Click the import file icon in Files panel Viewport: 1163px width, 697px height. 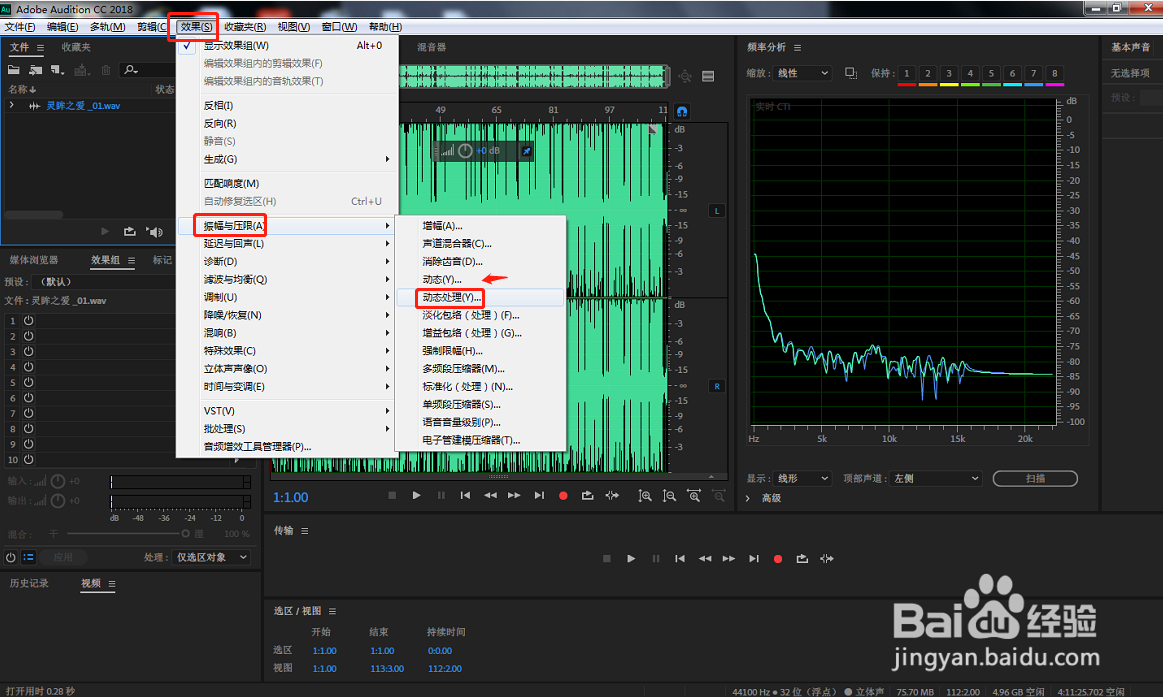pyautogui.click(x=35, y=70)
